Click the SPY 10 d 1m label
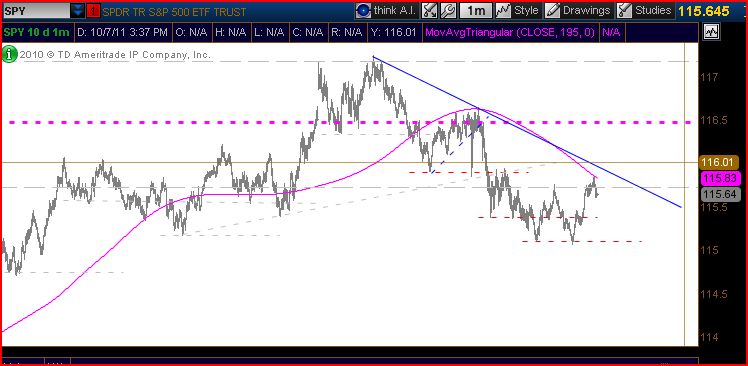Screen dimensions: 748x366 coord(37,32)
